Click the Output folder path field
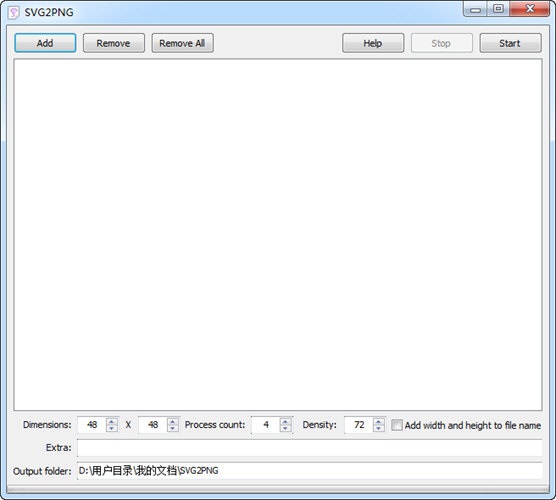This screenshot has width=556, height=500. click(x=310, y=471)
